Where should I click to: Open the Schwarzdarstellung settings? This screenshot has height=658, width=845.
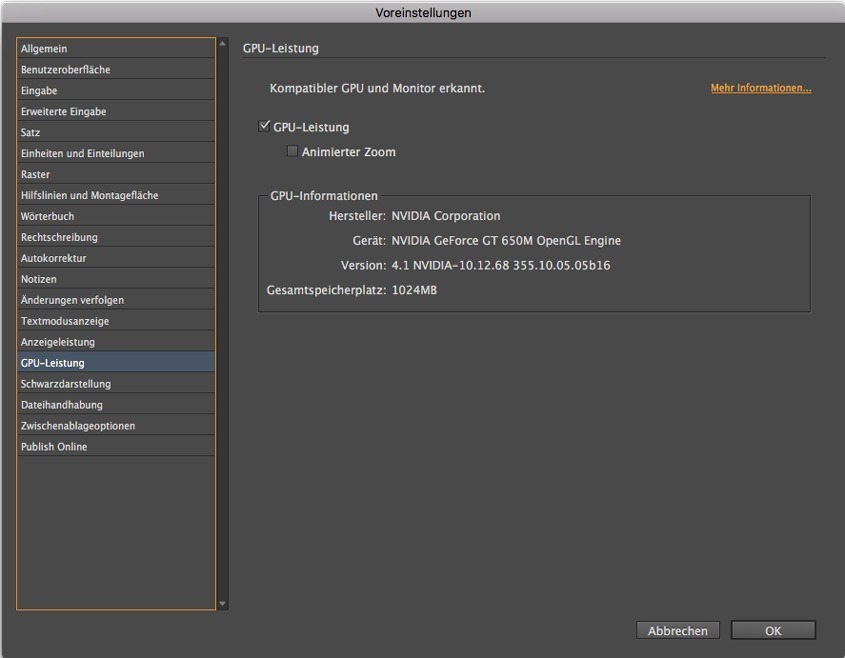(x=116, y=384)
